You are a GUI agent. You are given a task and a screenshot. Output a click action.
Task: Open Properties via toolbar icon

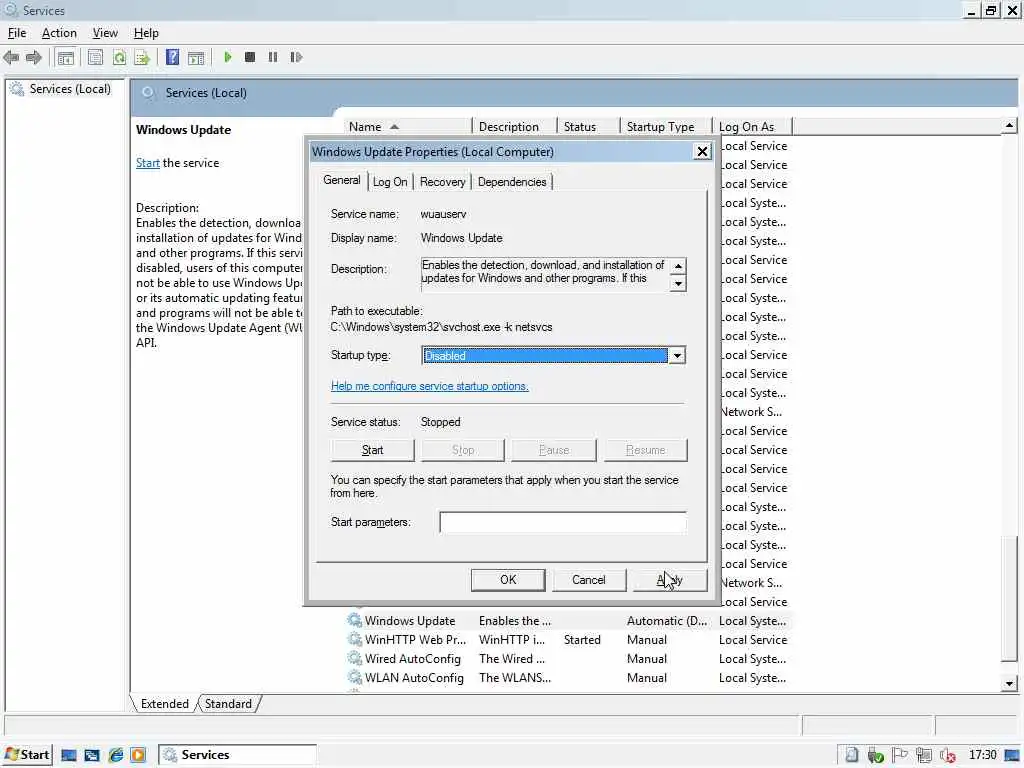point(95,57)
